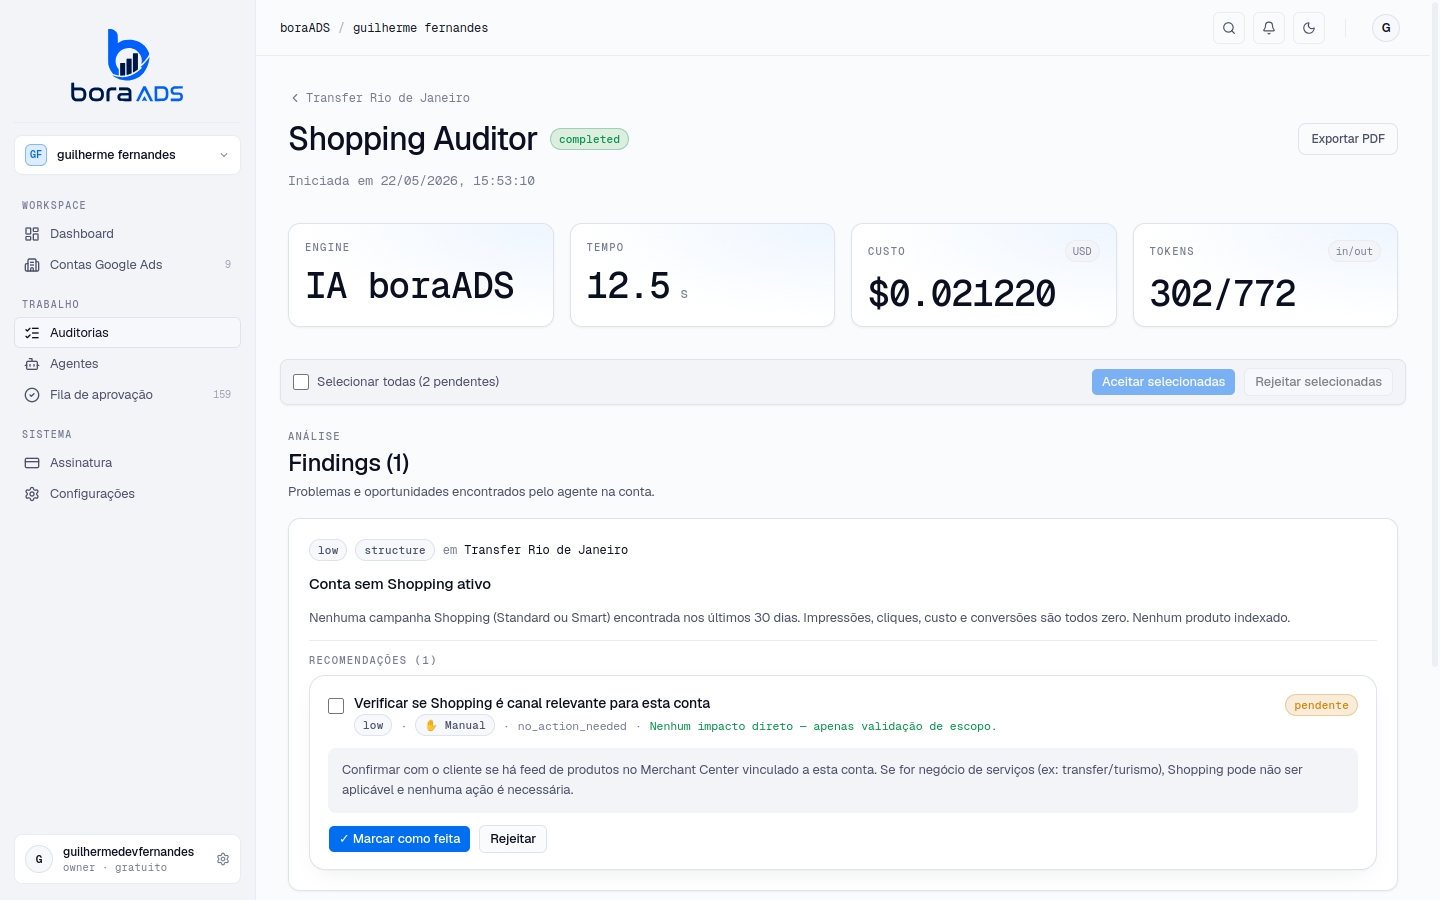Screen dimensions: 1440x900
Task: Click the Fila de aprovação check-circle icon
Action: coord(32,395)
